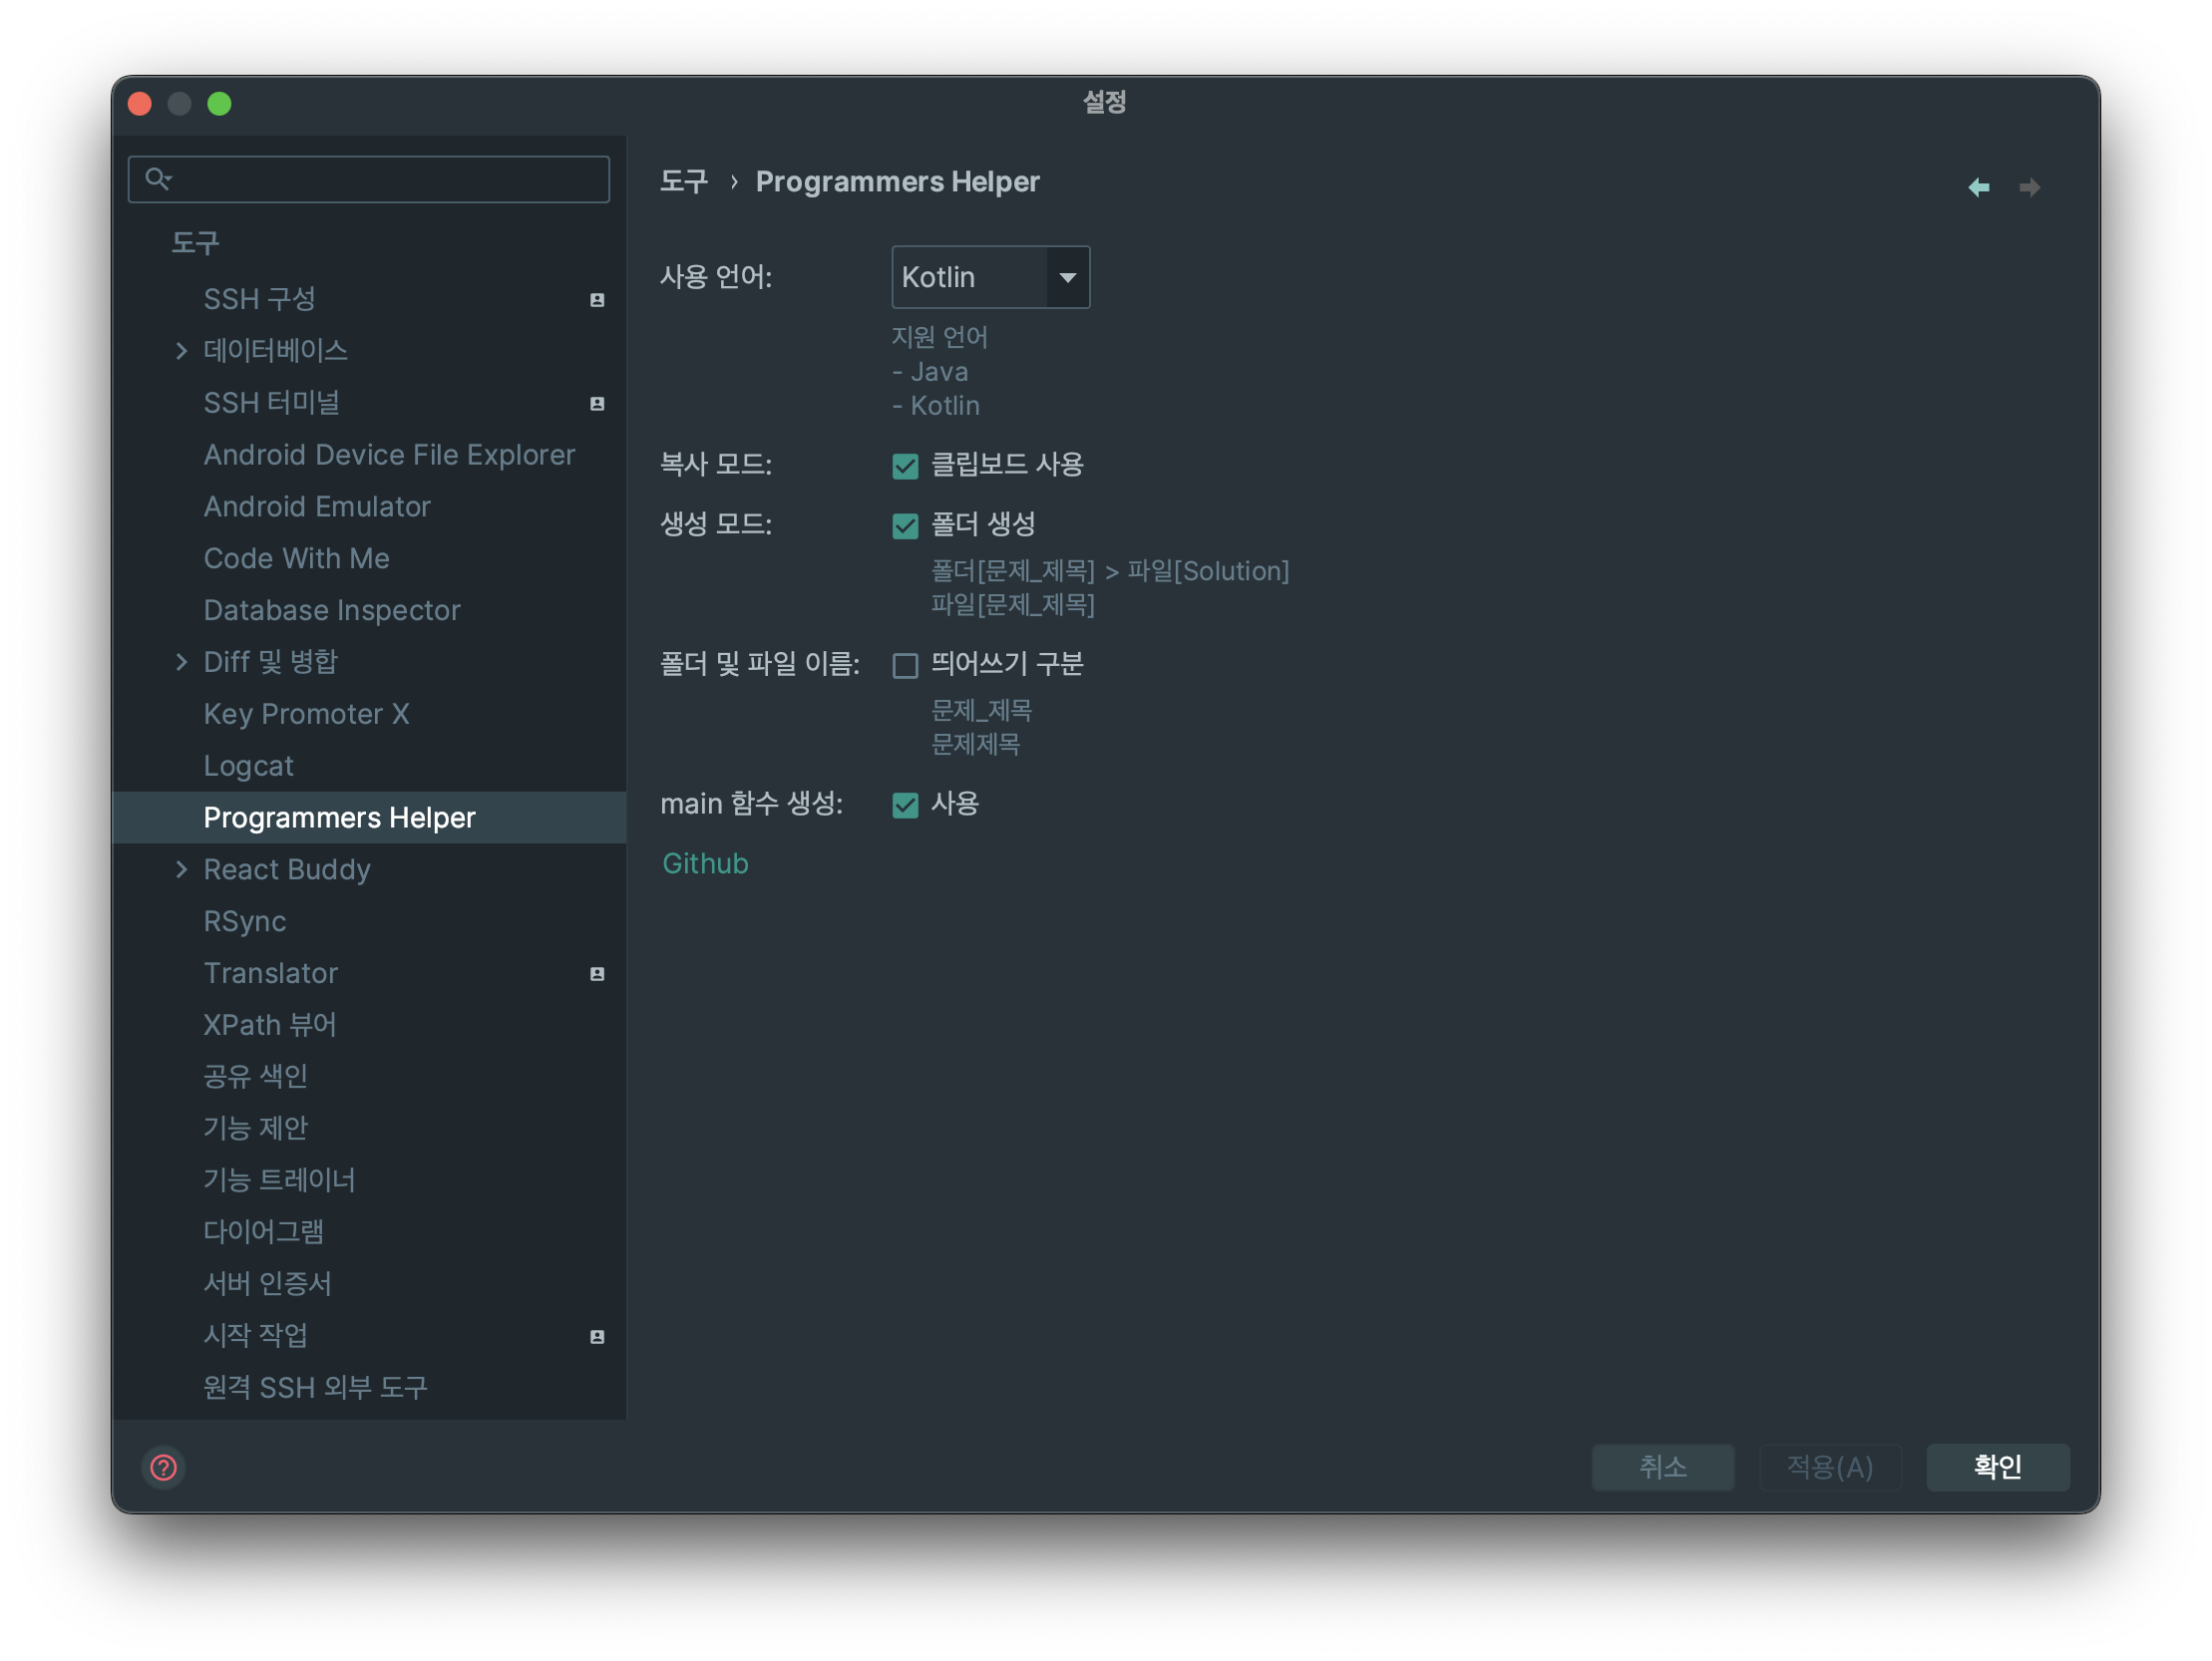
Task: Expand the React Buddy node
Action: [181, 870]
